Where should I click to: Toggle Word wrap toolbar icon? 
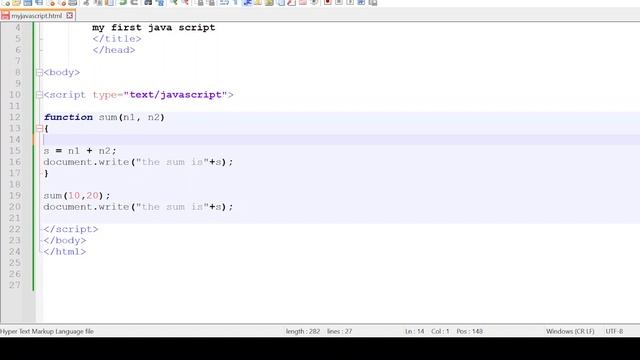pos(224,3)
